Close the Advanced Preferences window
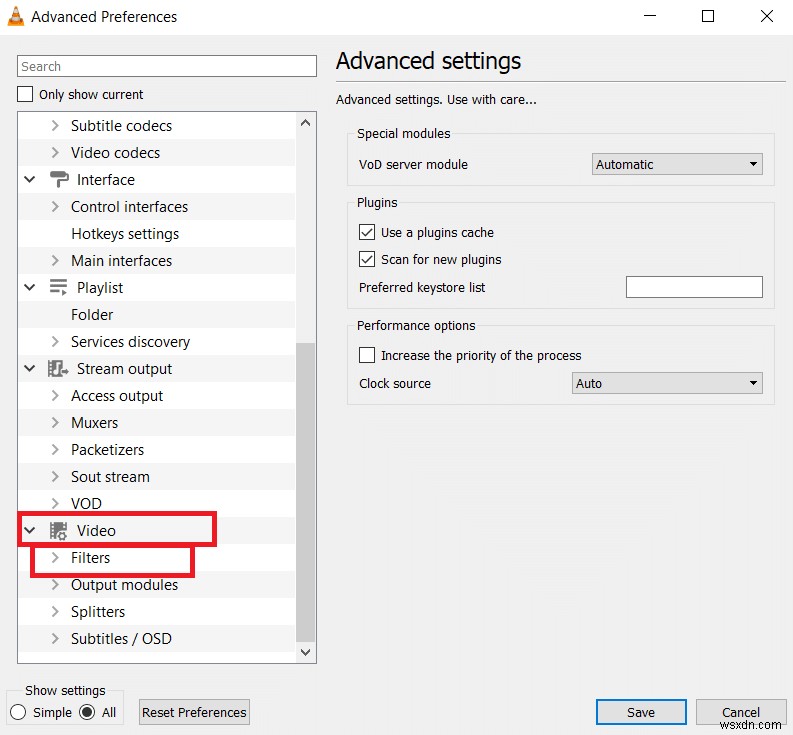Image resolution: width=793 pixels, height=735 pixels. [767, 16]
